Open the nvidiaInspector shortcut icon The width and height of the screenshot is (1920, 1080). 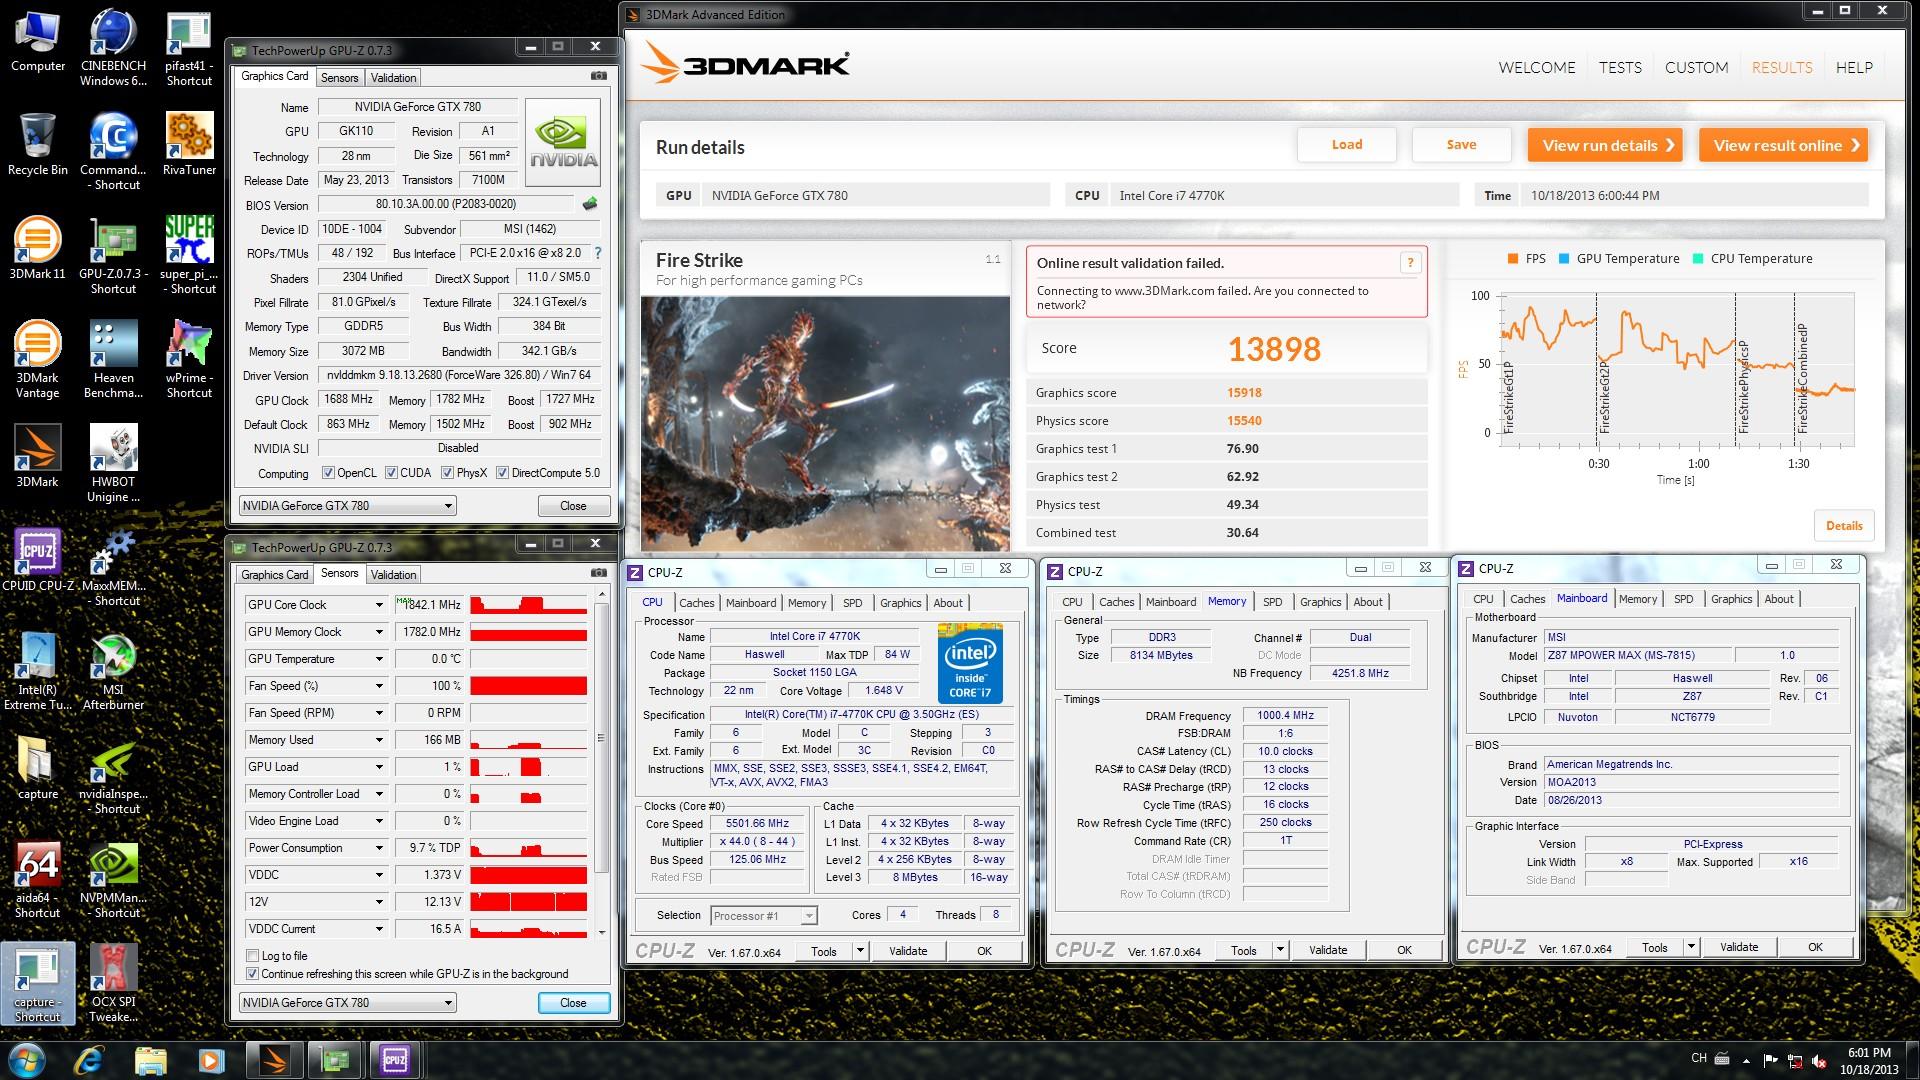click(113, 776)
